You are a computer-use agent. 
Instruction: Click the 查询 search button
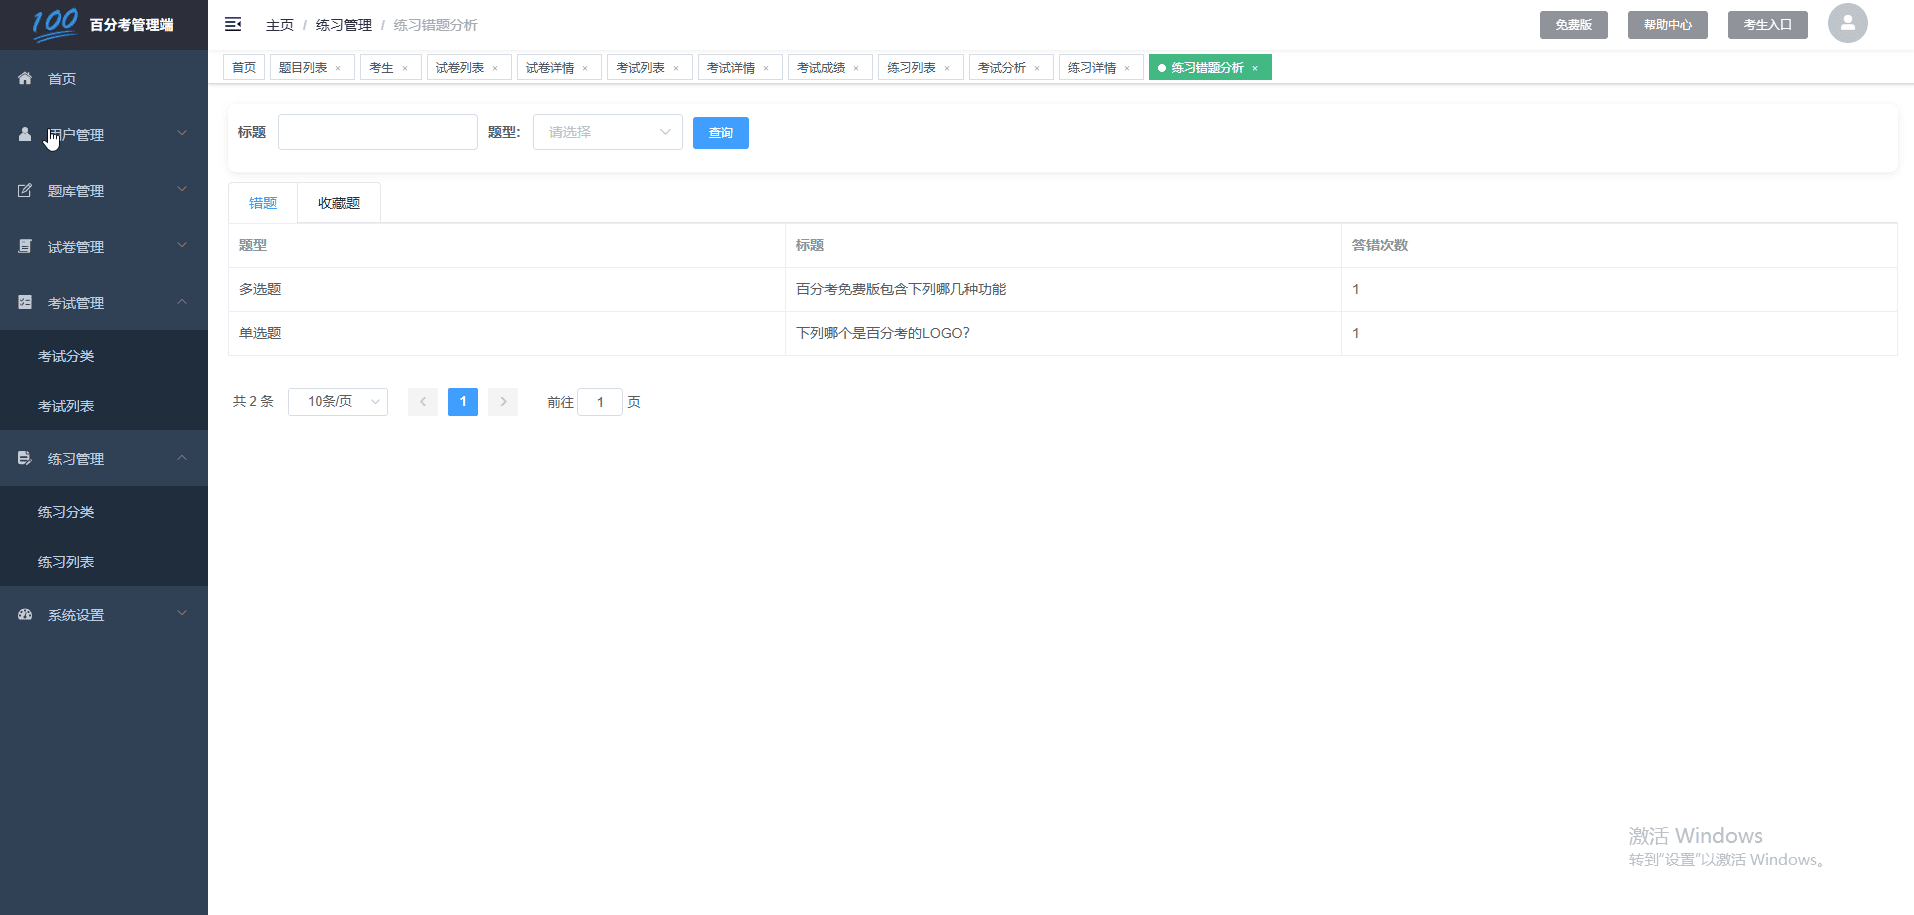720,132
